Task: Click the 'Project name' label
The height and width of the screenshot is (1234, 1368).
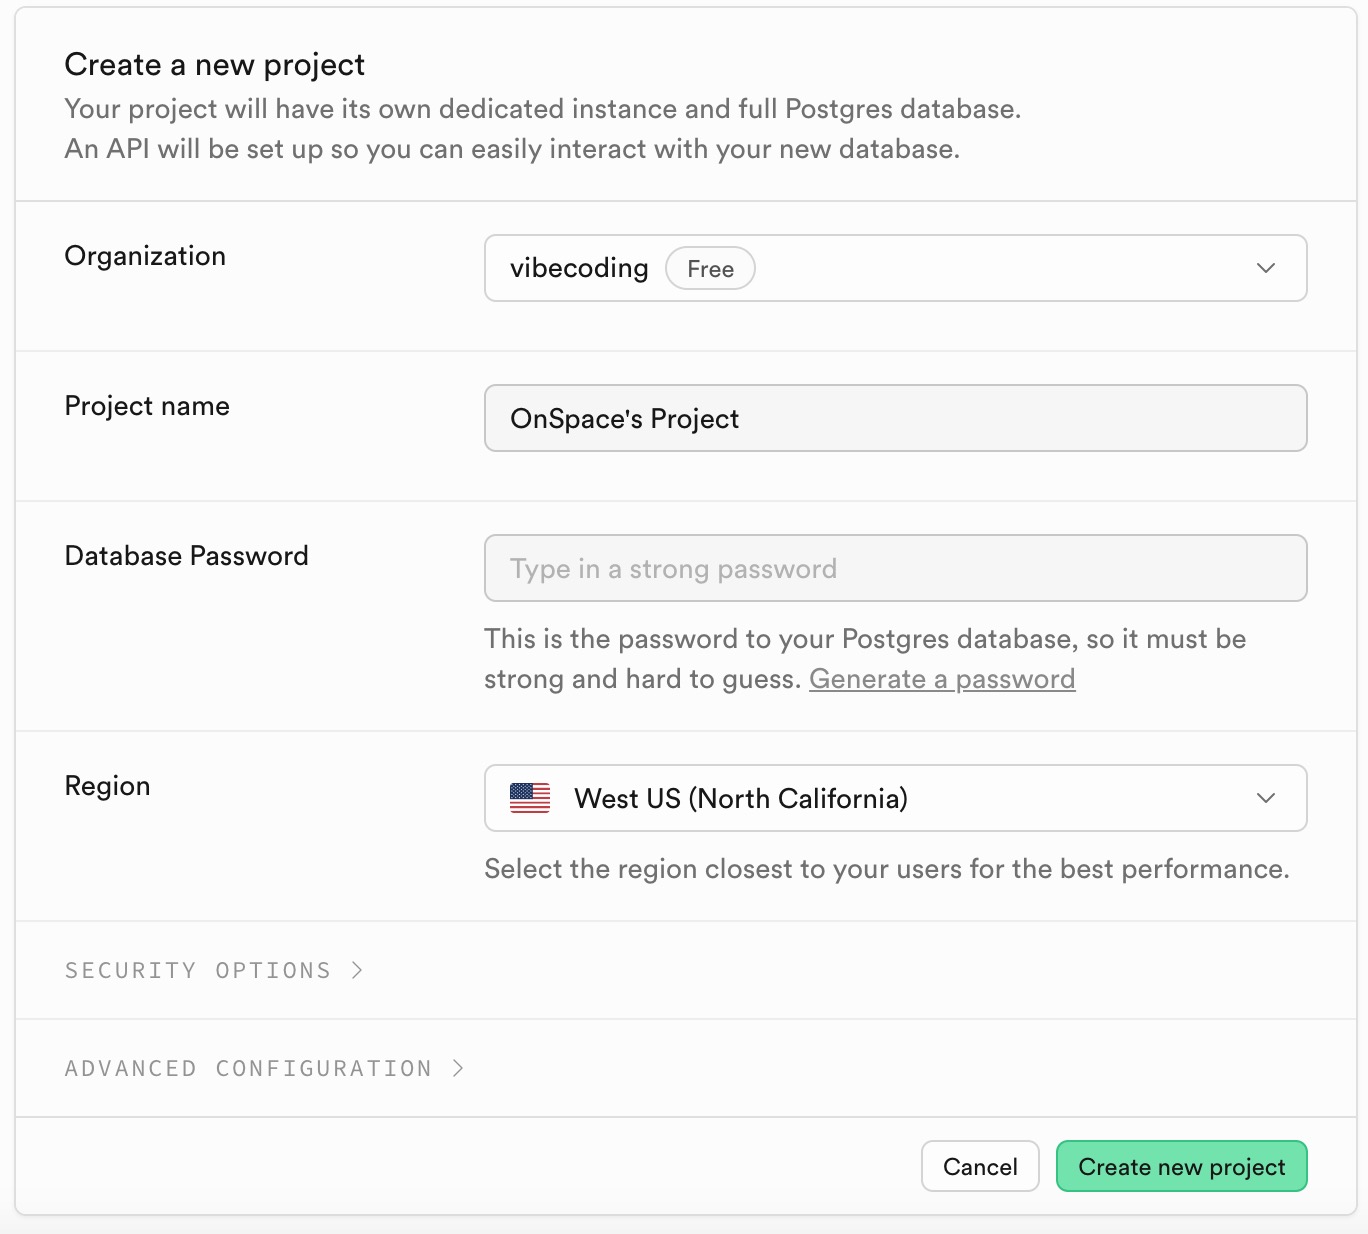Action: click(x=147, y=406)
